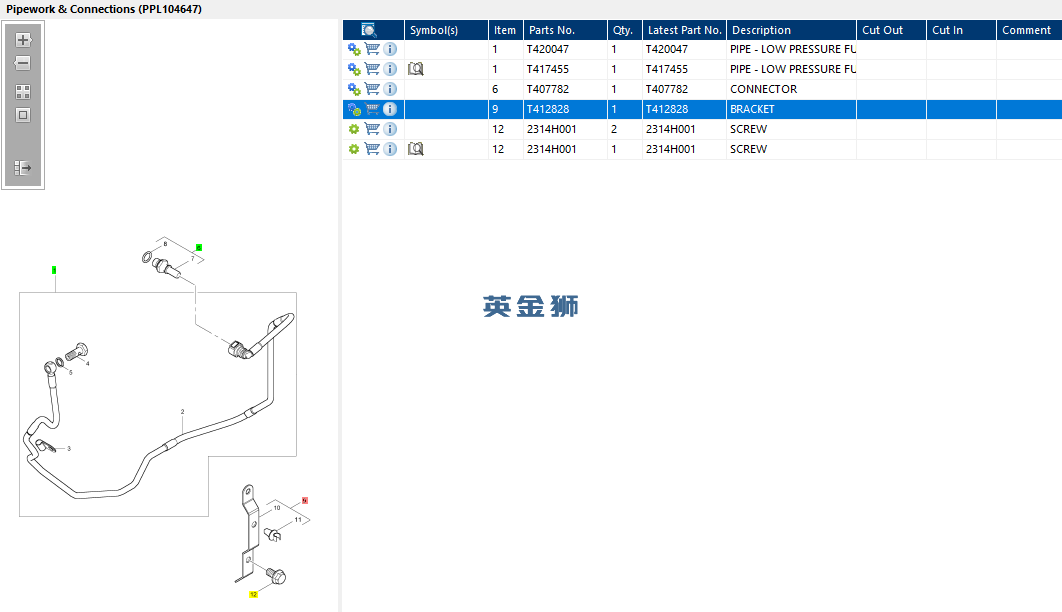
Task: Show info for BRACKET T412828
Action: point(390,108)
